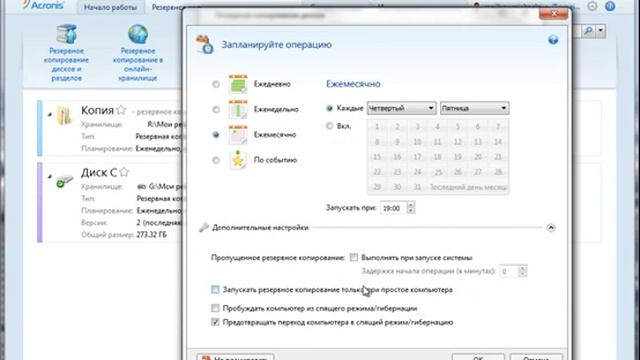The image size is (640, 360).
Task: Pick day 10 in month calendar grid
Action: coord(417,142)
